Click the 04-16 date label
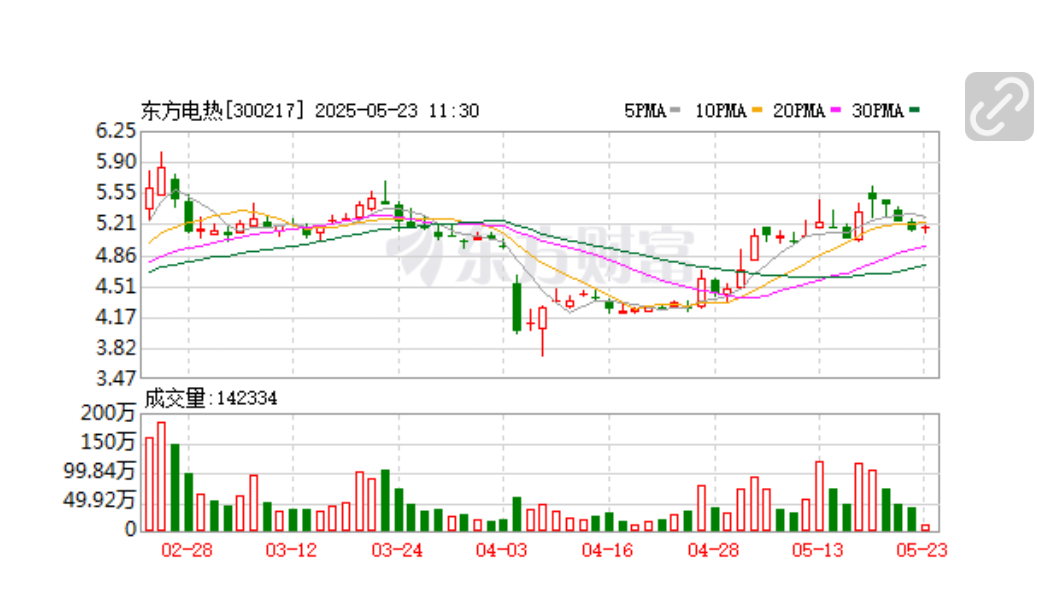Viewport: 1038px width, 609px height. 607,550
